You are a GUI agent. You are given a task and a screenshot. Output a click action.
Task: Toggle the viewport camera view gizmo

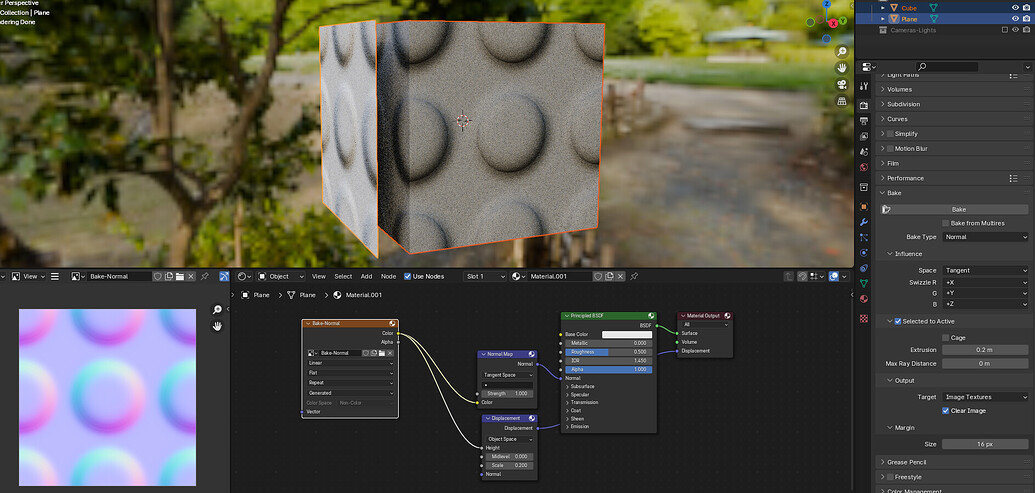pos(842,84)
